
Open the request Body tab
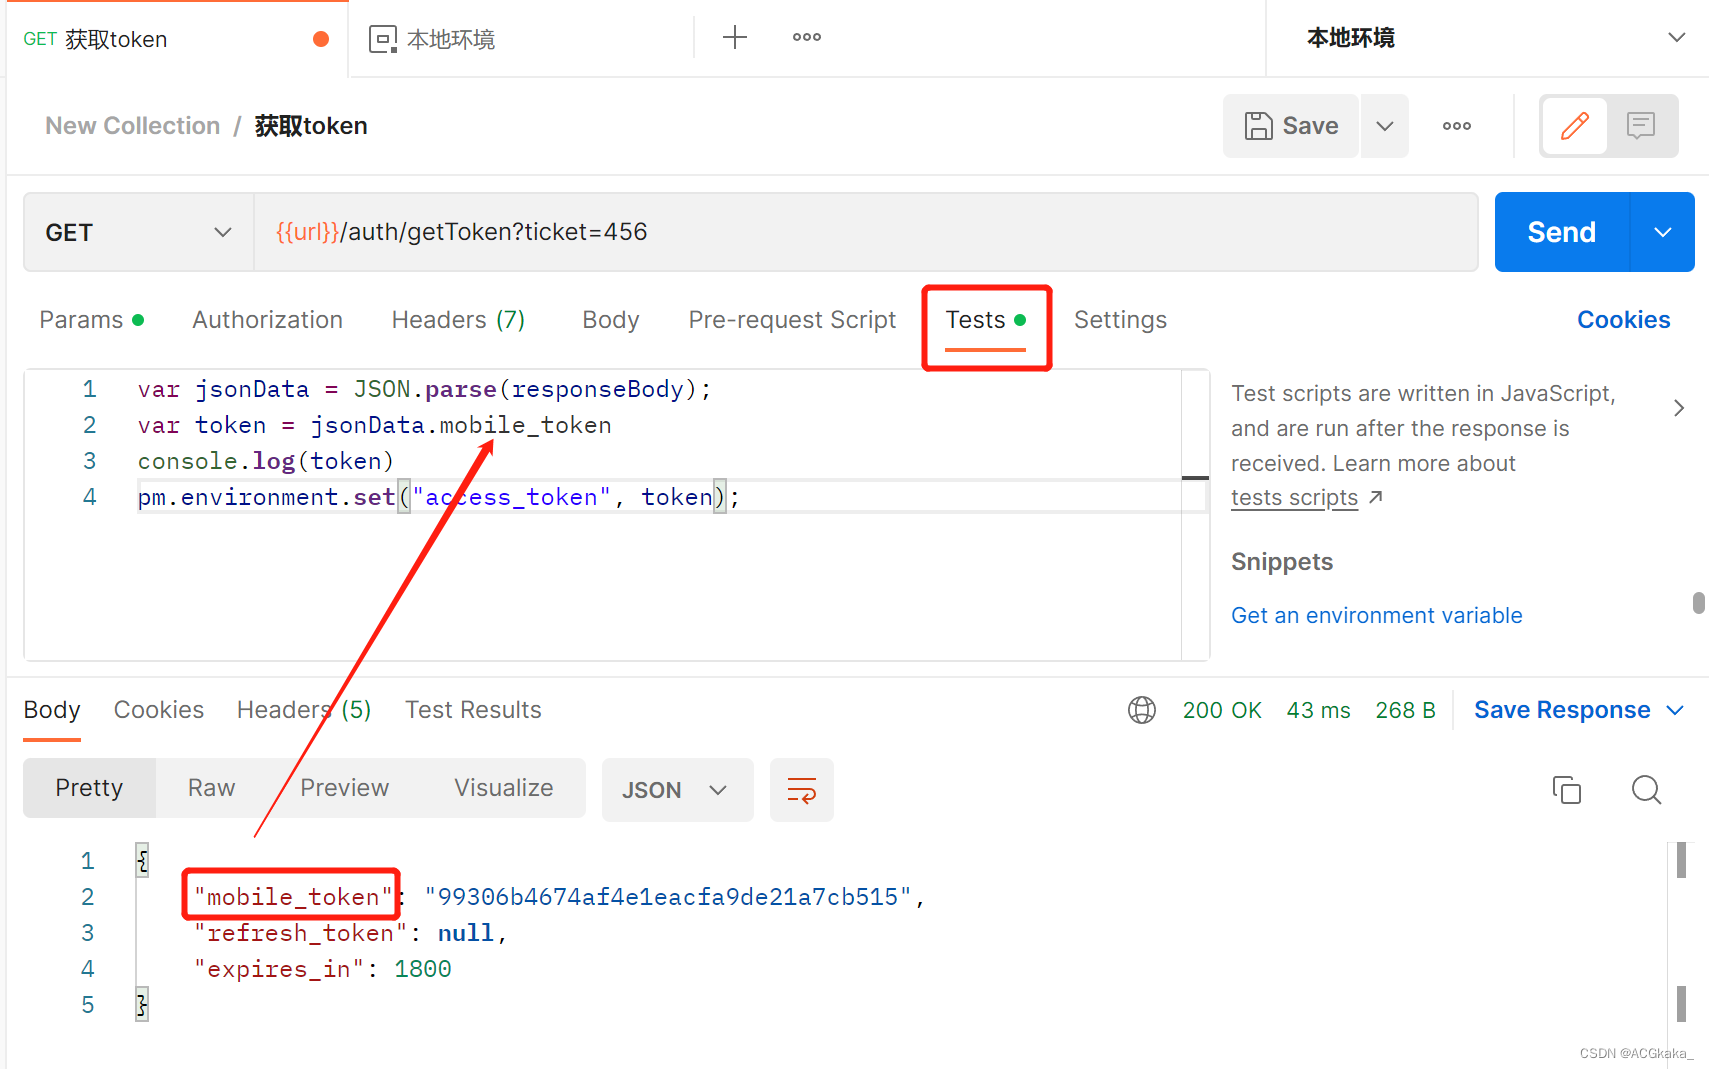point(611,320)
